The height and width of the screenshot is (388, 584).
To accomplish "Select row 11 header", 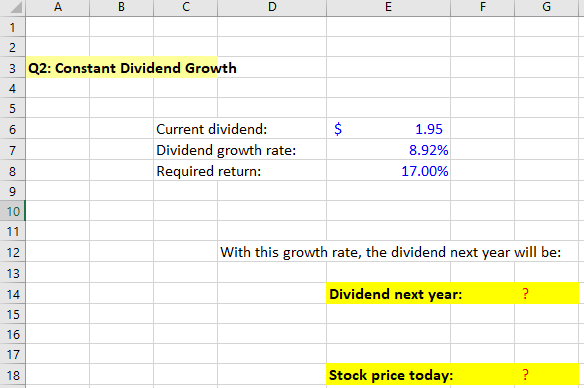I will (13, 231).
